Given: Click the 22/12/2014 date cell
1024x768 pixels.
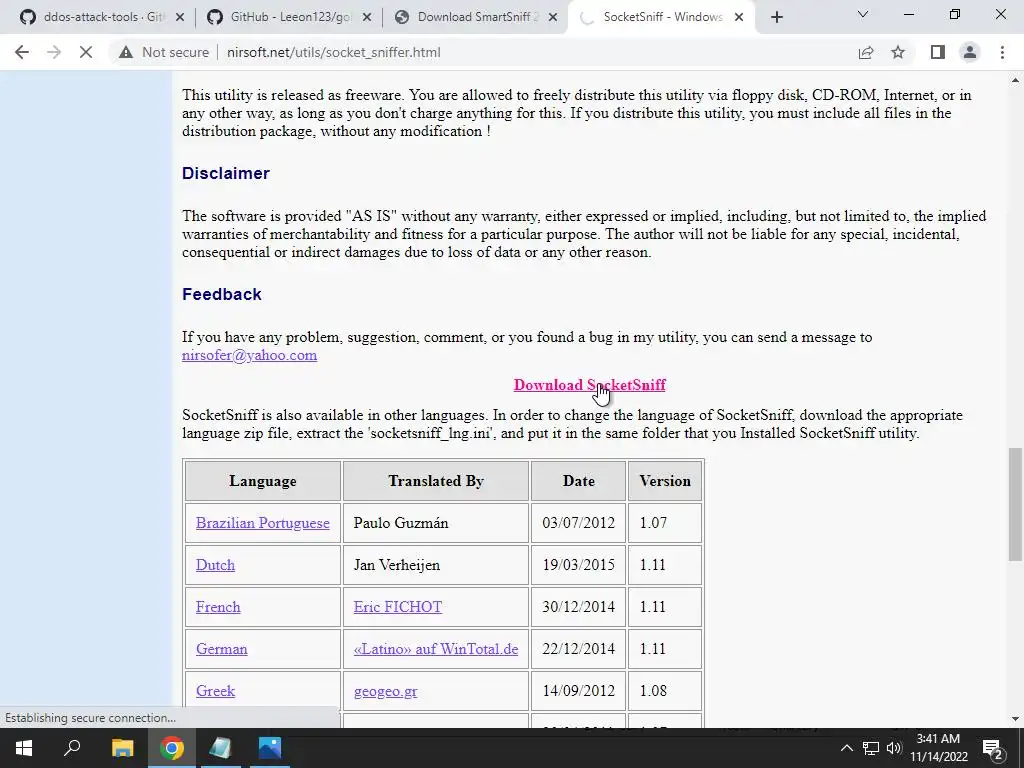Looking at the screenshot, I should (x=579, y=648).
